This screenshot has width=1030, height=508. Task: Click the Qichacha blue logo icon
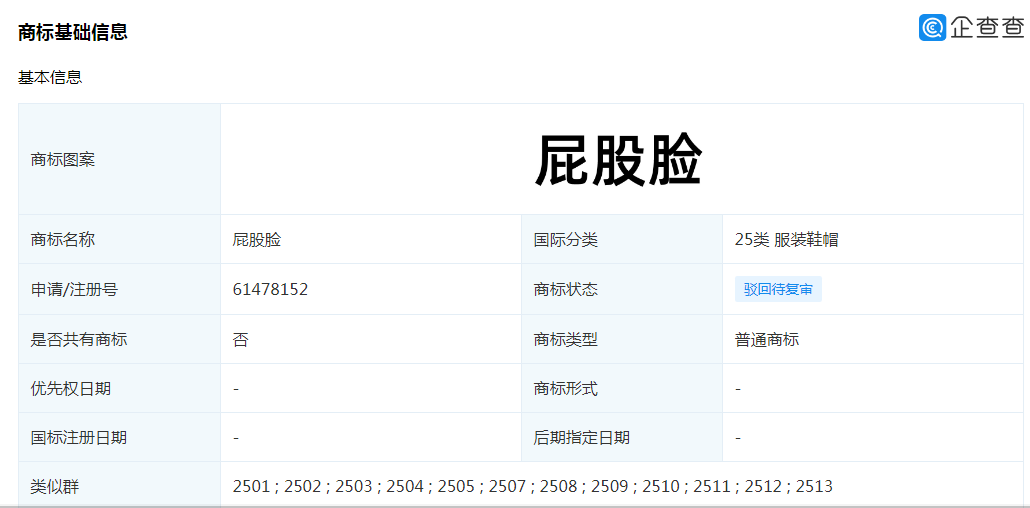932,28
